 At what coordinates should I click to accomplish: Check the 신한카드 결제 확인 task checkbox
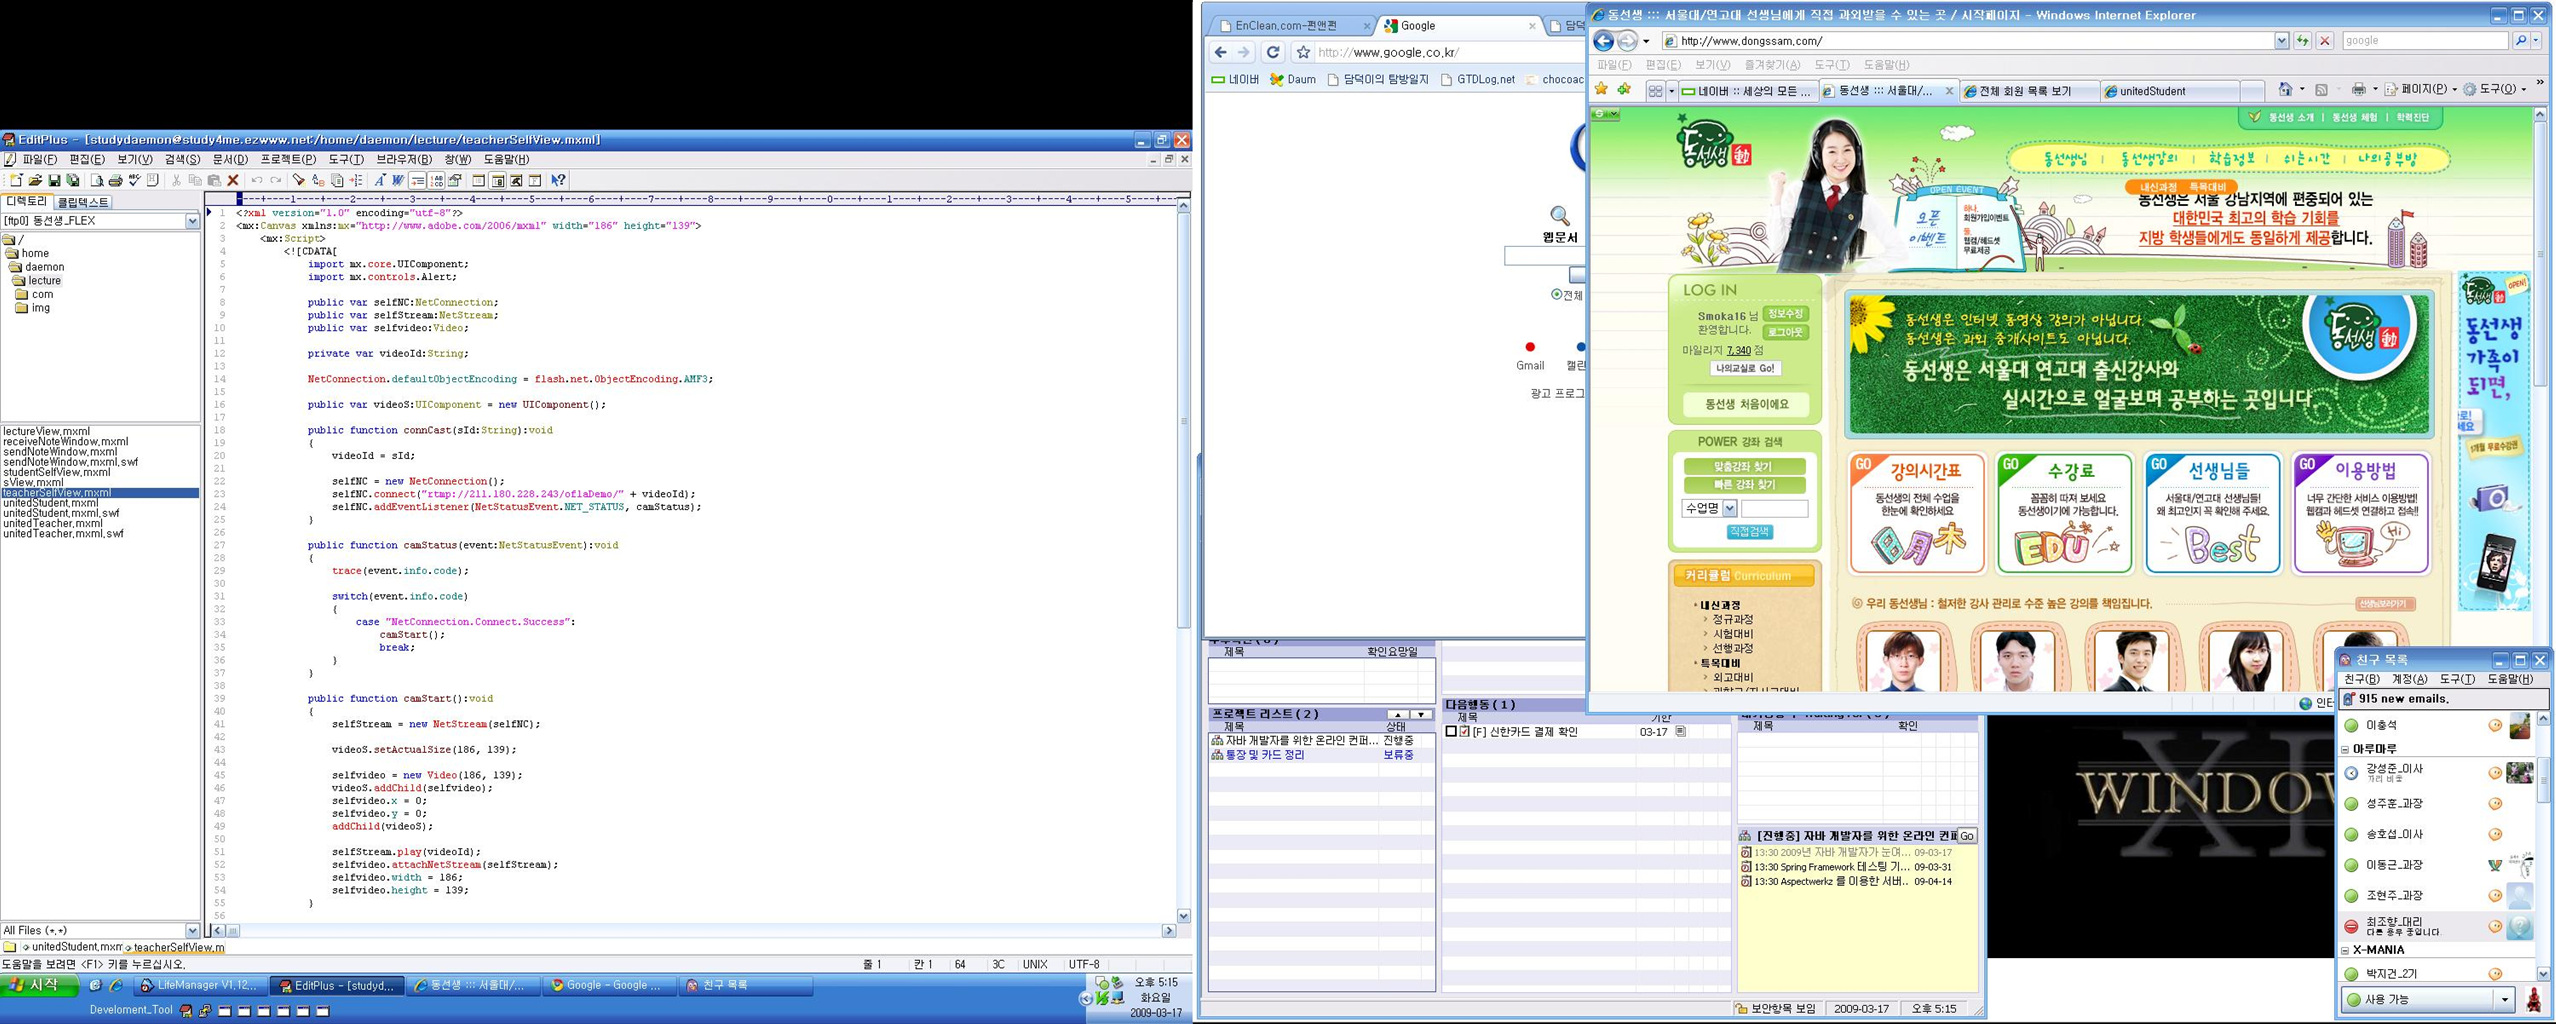tap(1451, 732)
